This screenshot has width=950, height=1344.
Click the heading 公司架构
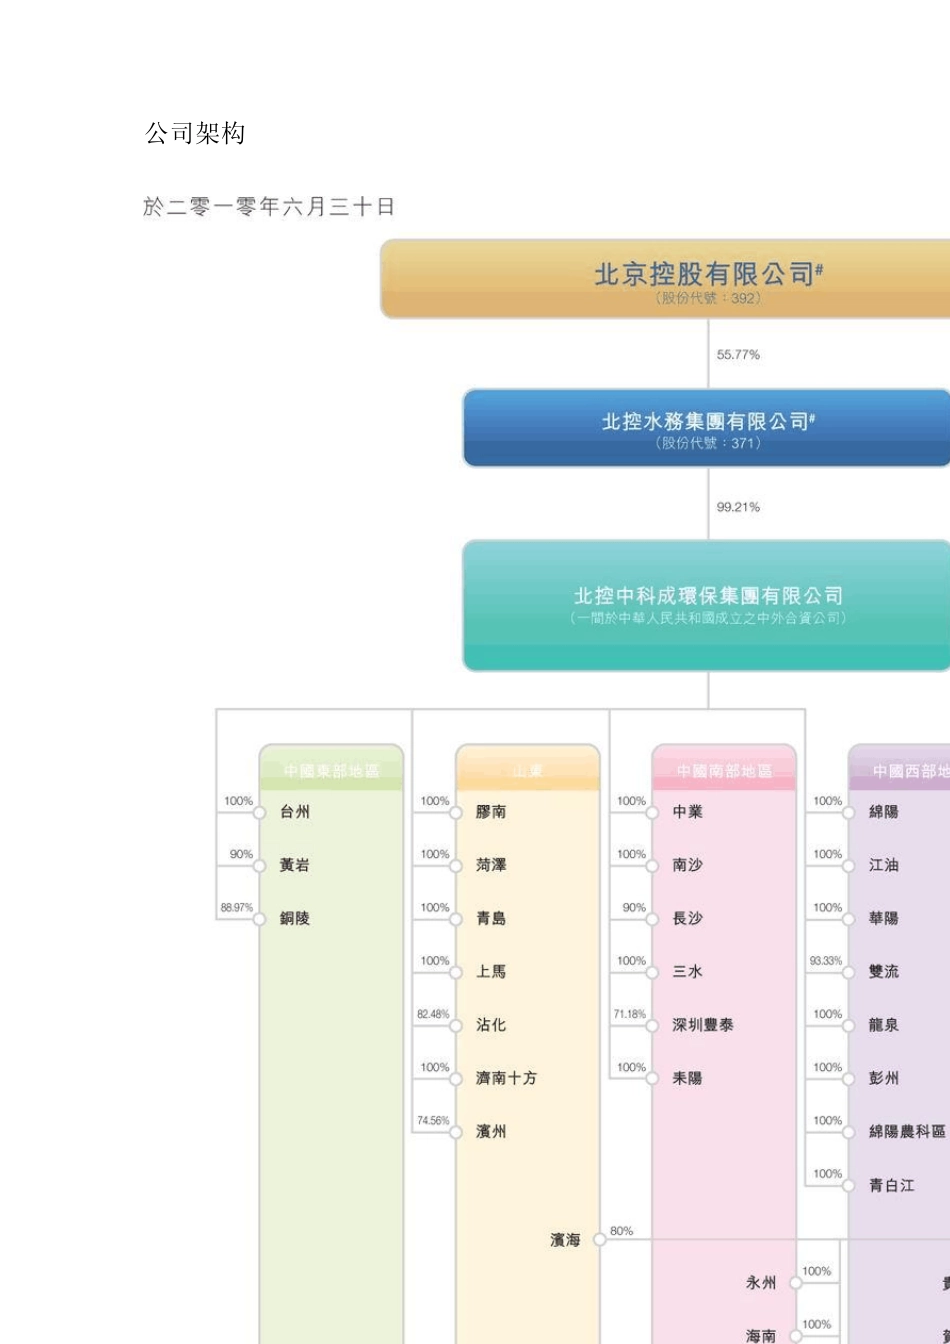coord(195,133)
